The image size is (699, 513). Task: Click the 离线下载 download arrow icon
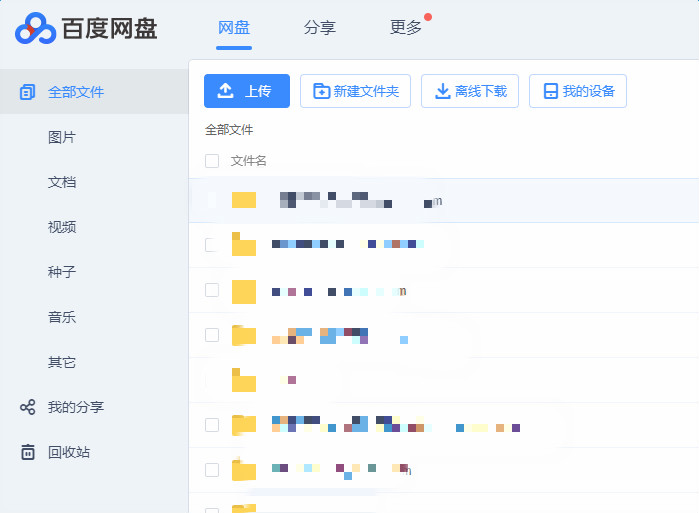[442, 91]
